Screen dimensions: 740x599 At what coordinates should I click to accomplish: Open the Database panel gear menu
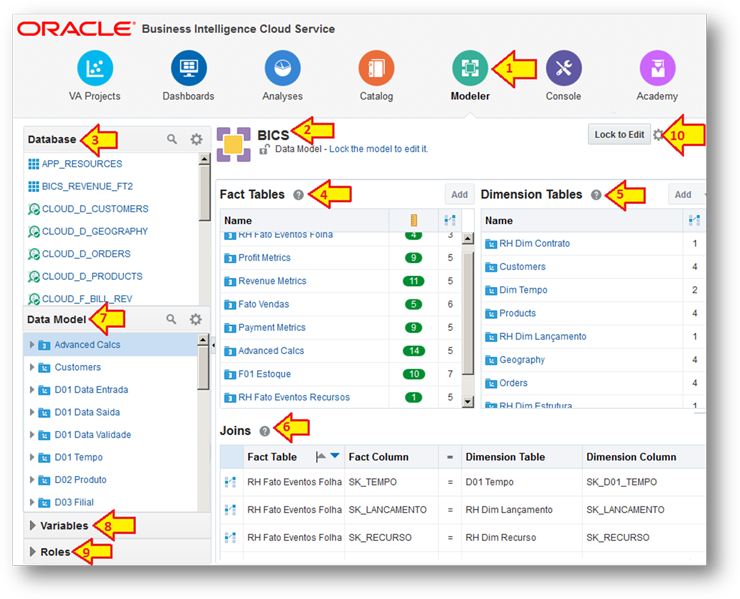196,139
